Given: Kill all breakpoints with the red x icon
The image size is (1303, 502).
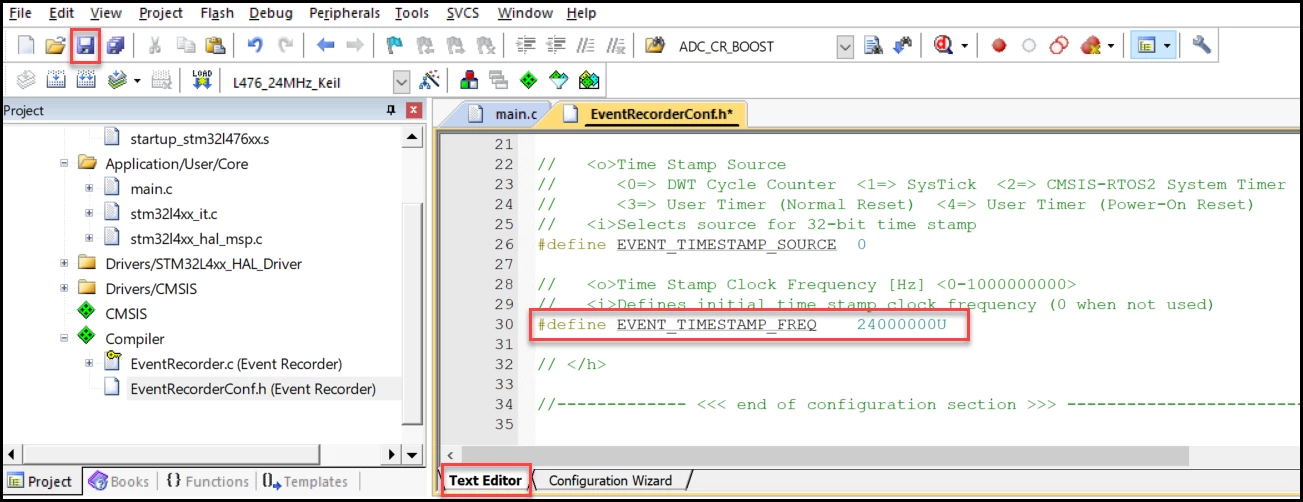Looking at the screenshot, I should tap(1090, 46).
